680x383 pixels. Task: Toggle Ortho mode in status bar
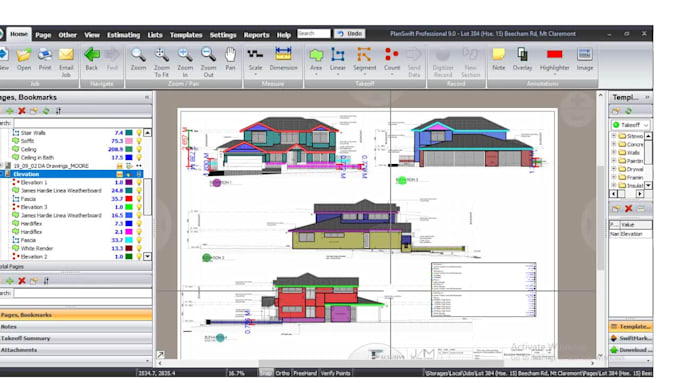coord(282,373)
